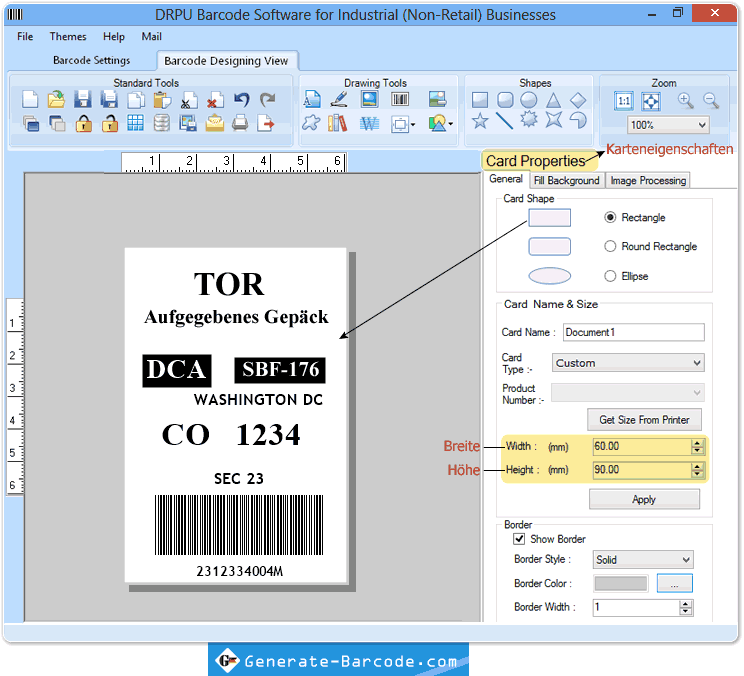Viewport: 744px width, 676px height.
Task: Insert a barcode from Drawing Tools
Action: point(400,99)
